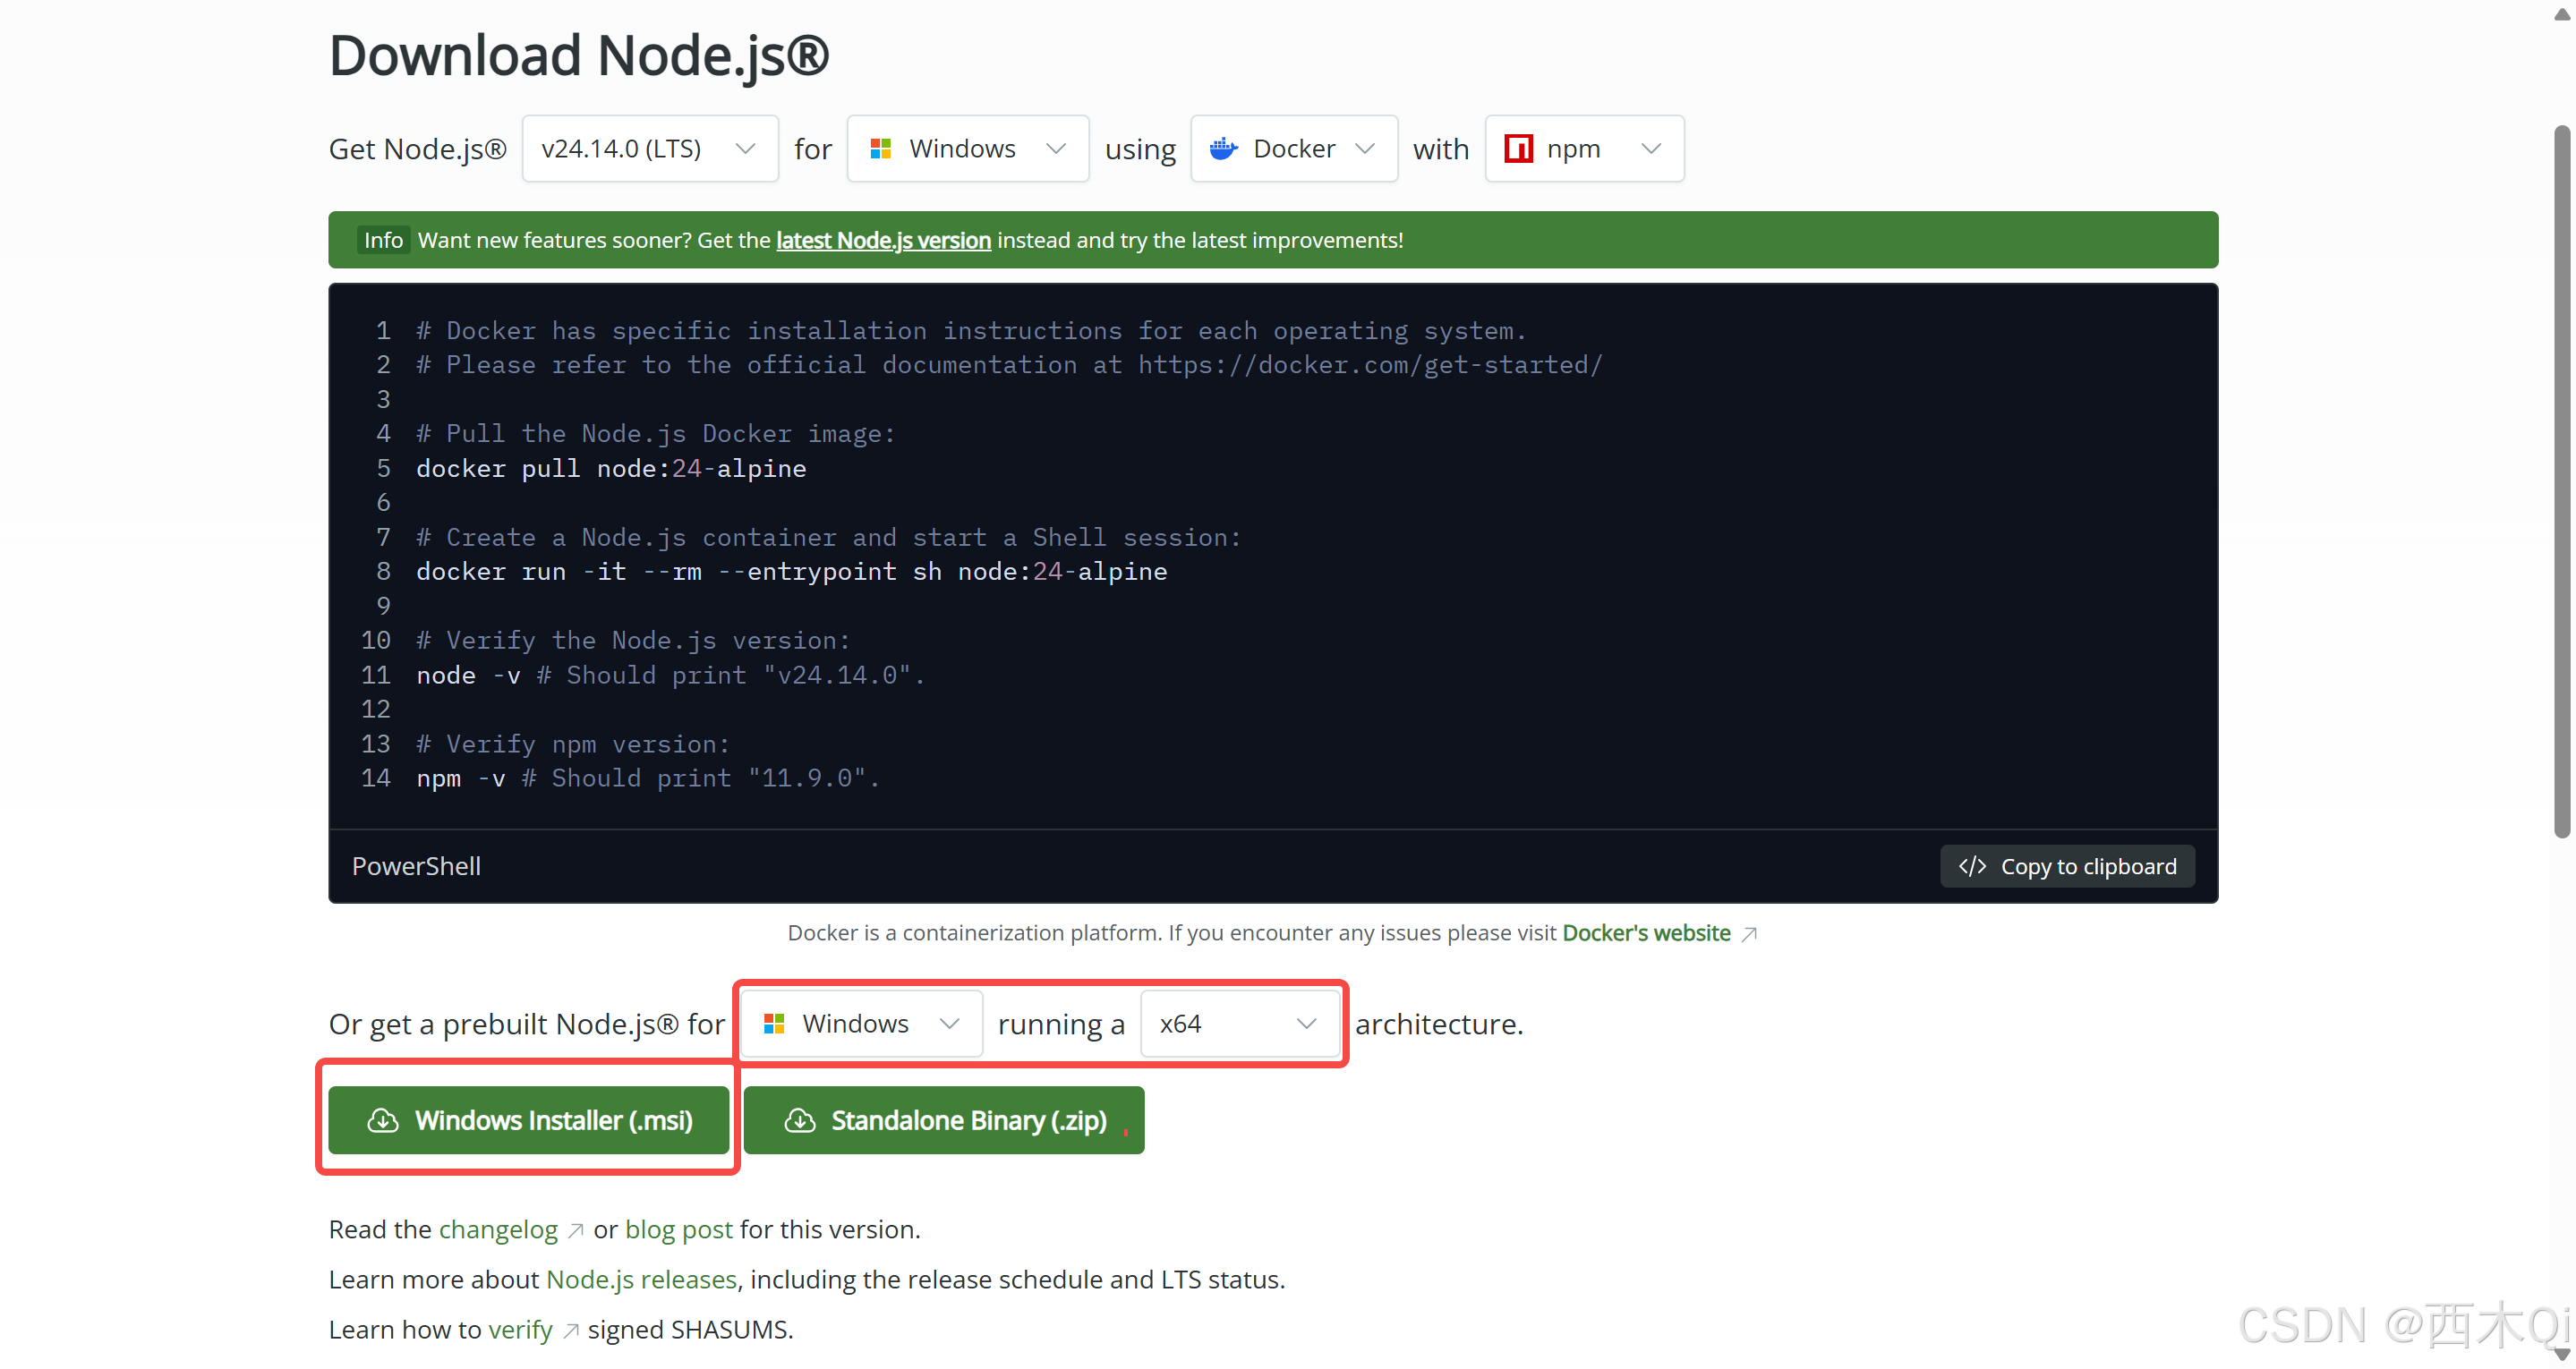Screen dimensions: 2576x1369
Task: Copy the code snippet to clipboard
Action: tap(2067, 867)
